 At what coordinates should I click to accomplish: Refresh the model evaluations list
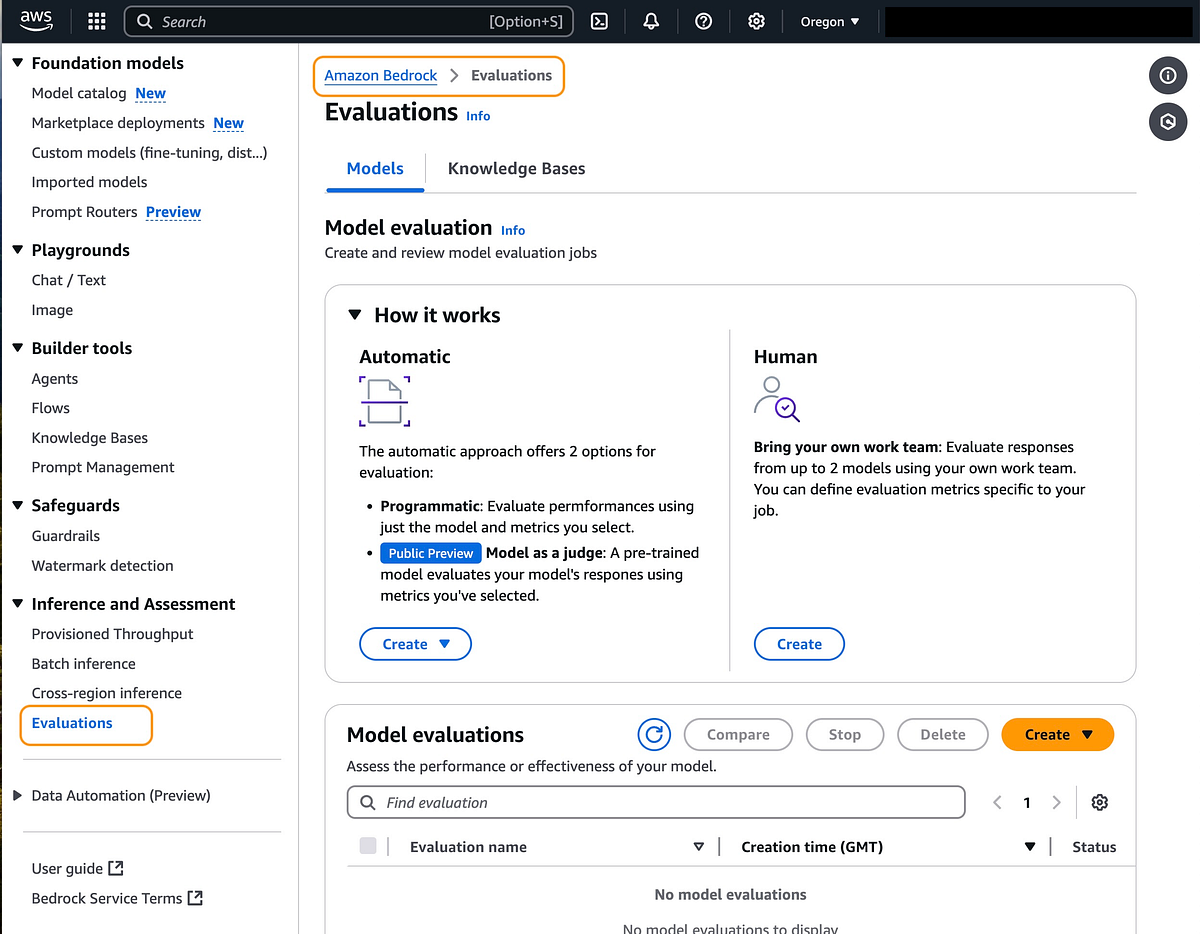point(654,734)
